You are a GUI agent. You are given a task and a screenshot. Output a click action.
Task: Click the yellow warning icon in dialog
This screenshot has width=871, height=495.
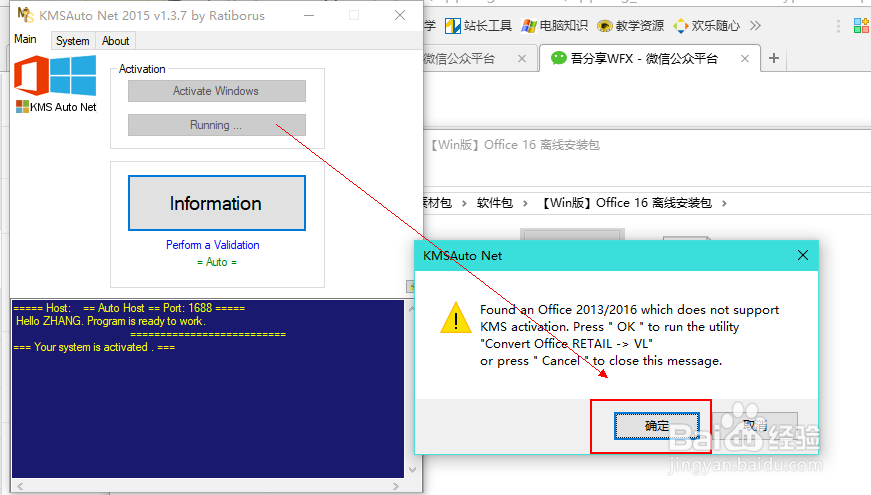456,318
